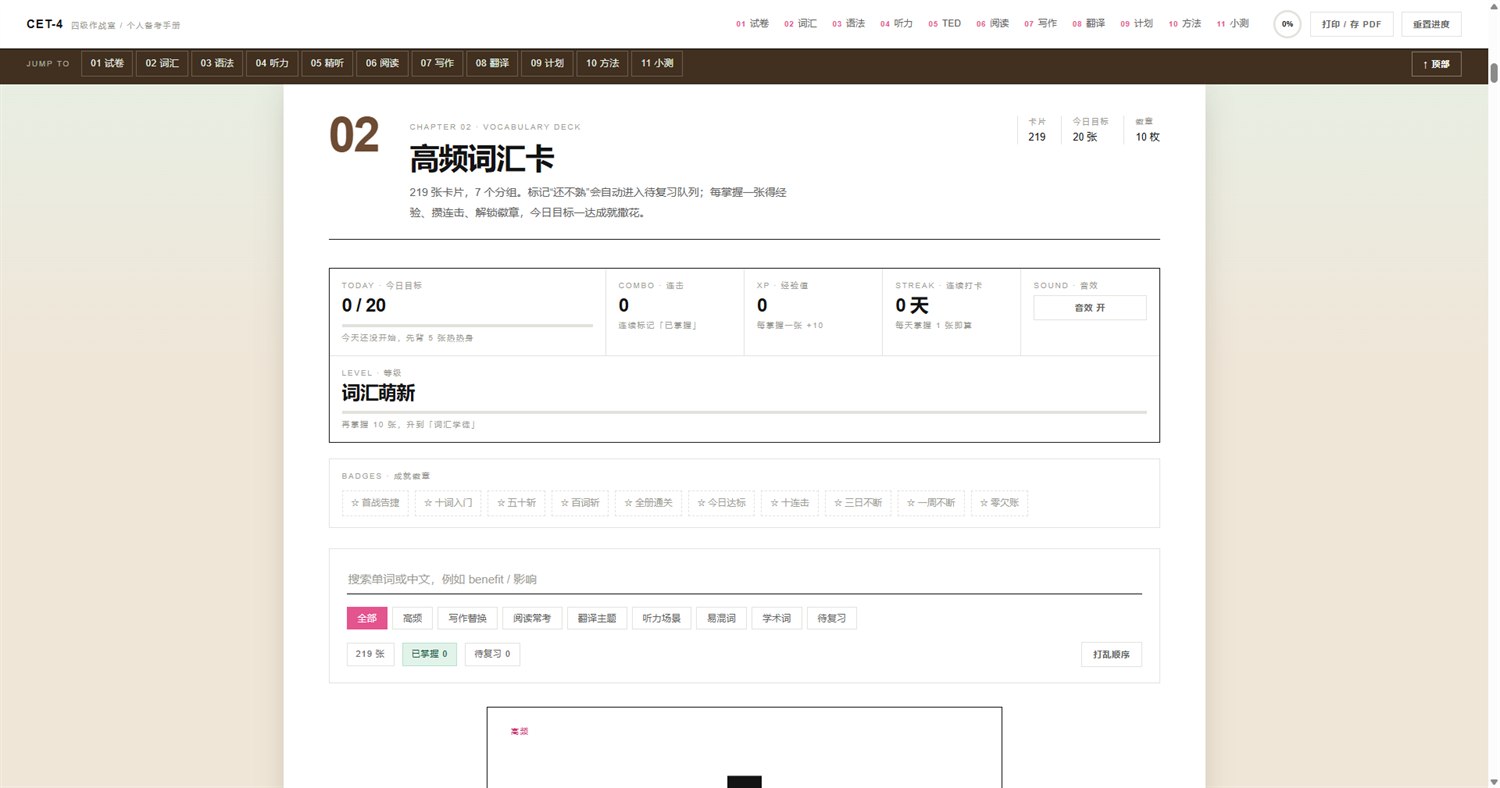The image size is (1500, 788).
Task: Go to 02 词汇 in the Jump To bar
Action: pyautogui.click(x=162, y=64)
